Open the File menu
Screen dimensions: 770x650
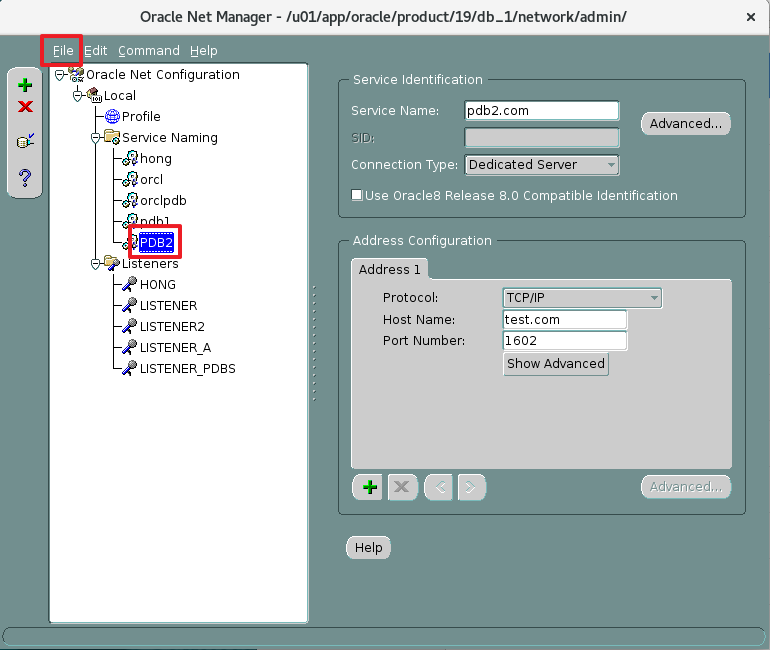tap(63, 51)
